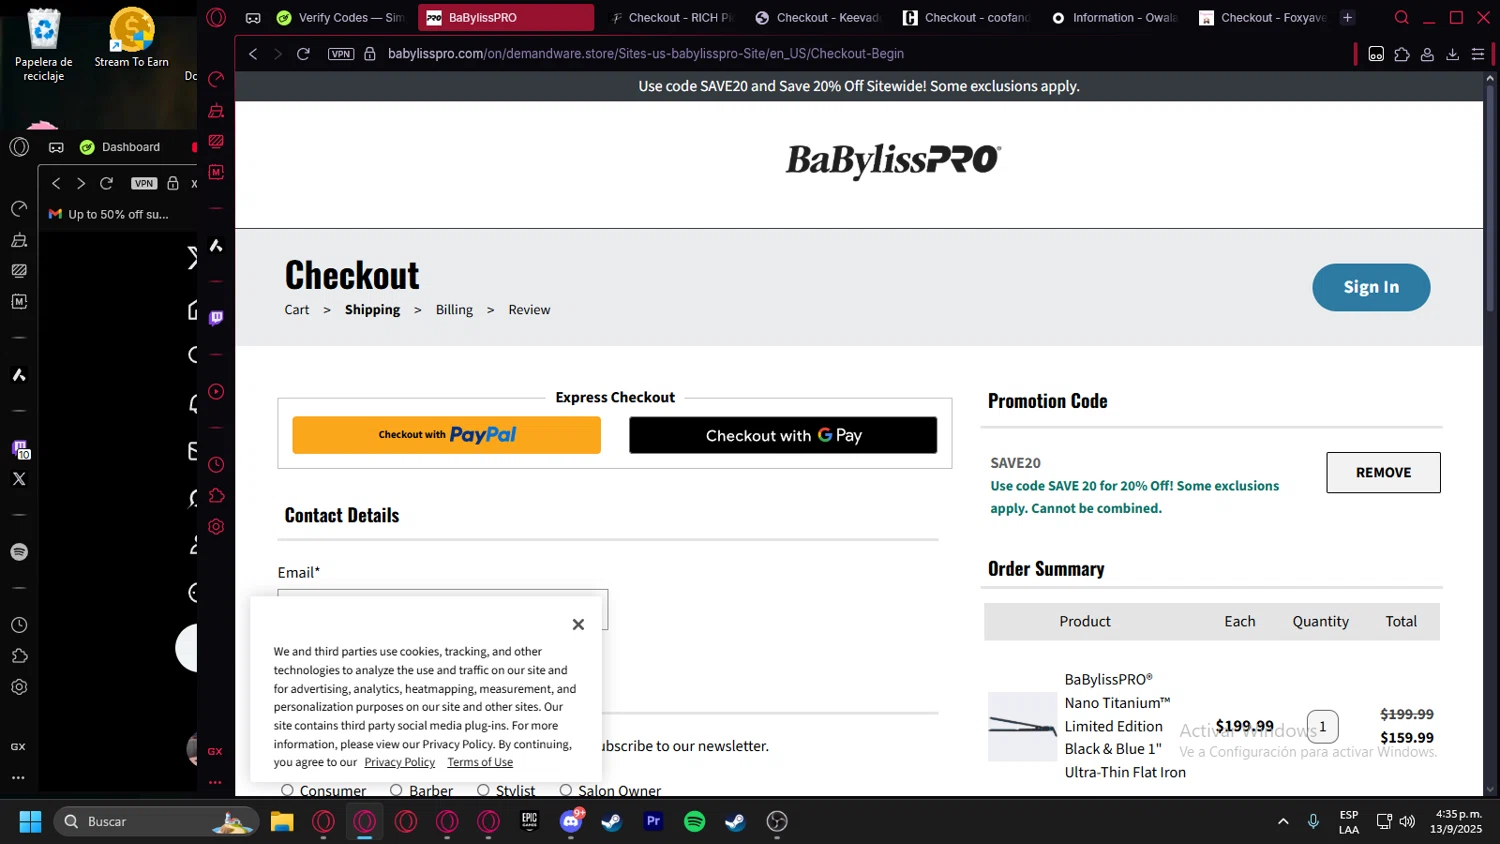Screen dimensions: 1500x844
Task: Open the snapshot camera icon in address bar
Action: (x=1376, y=54)
